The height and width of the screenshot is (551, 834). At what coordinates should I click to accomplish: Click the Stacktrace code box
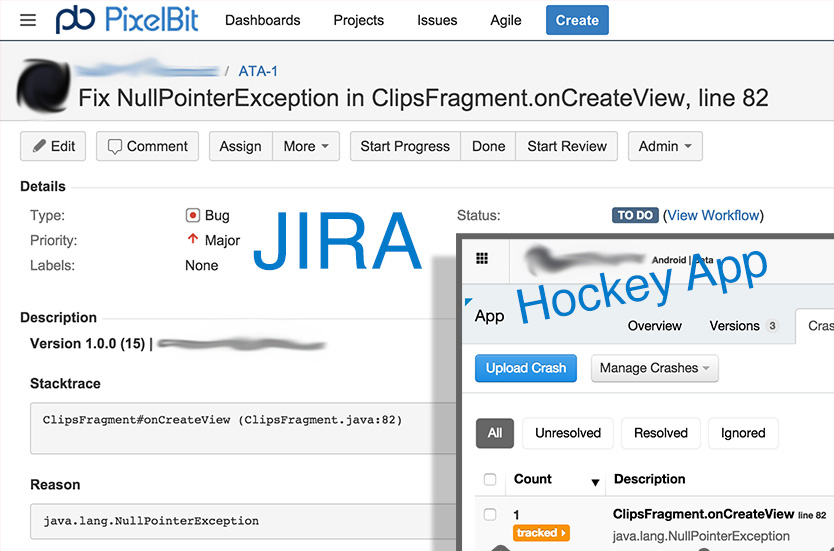[243, 428]
